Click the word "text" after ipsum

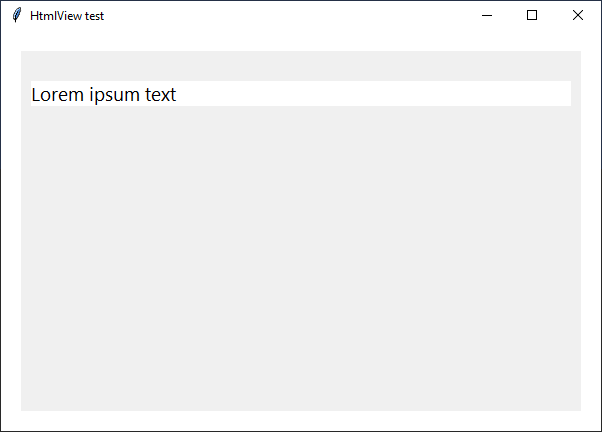coord(160,94)
